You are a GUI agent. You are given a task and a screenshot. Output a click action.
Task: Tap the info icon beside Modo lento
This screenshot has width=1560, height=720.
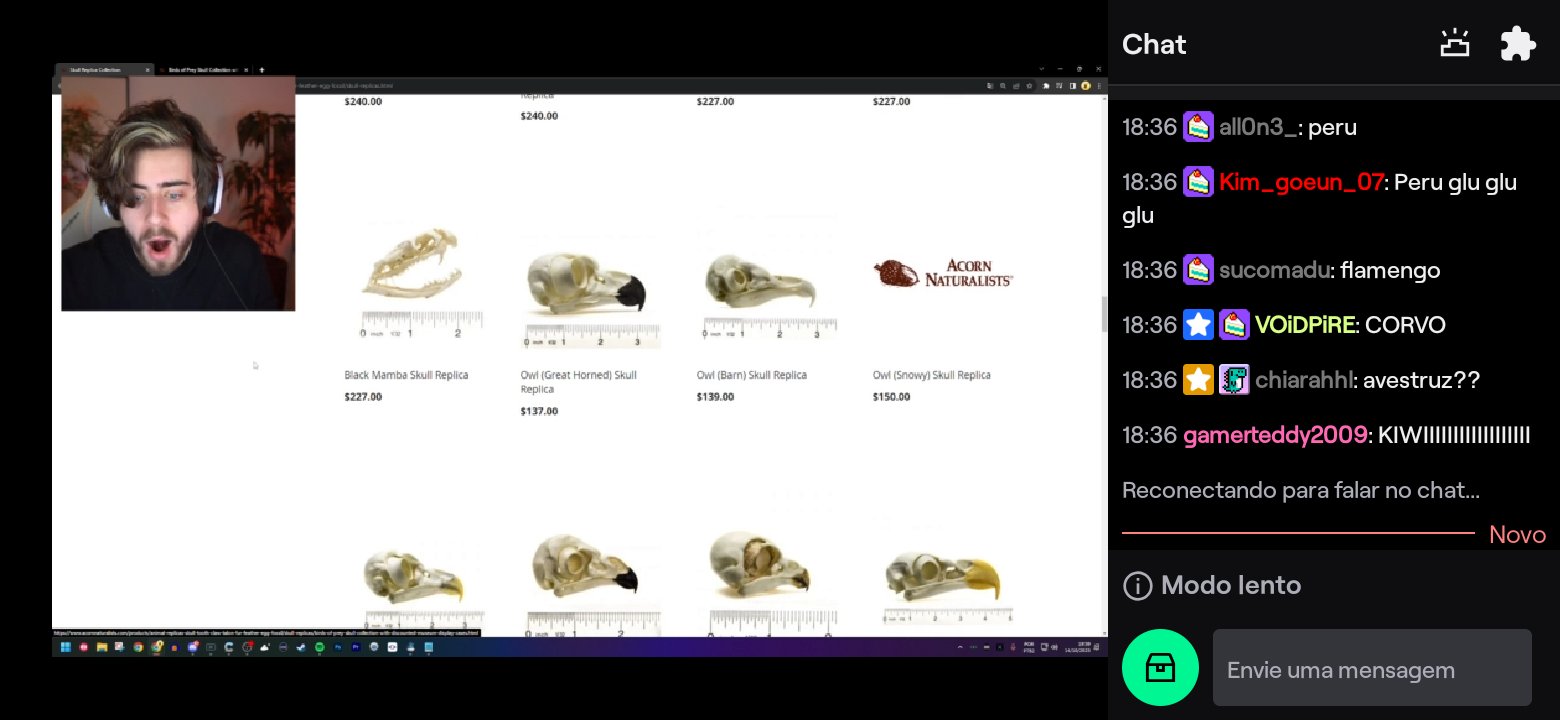(1137, 585)
